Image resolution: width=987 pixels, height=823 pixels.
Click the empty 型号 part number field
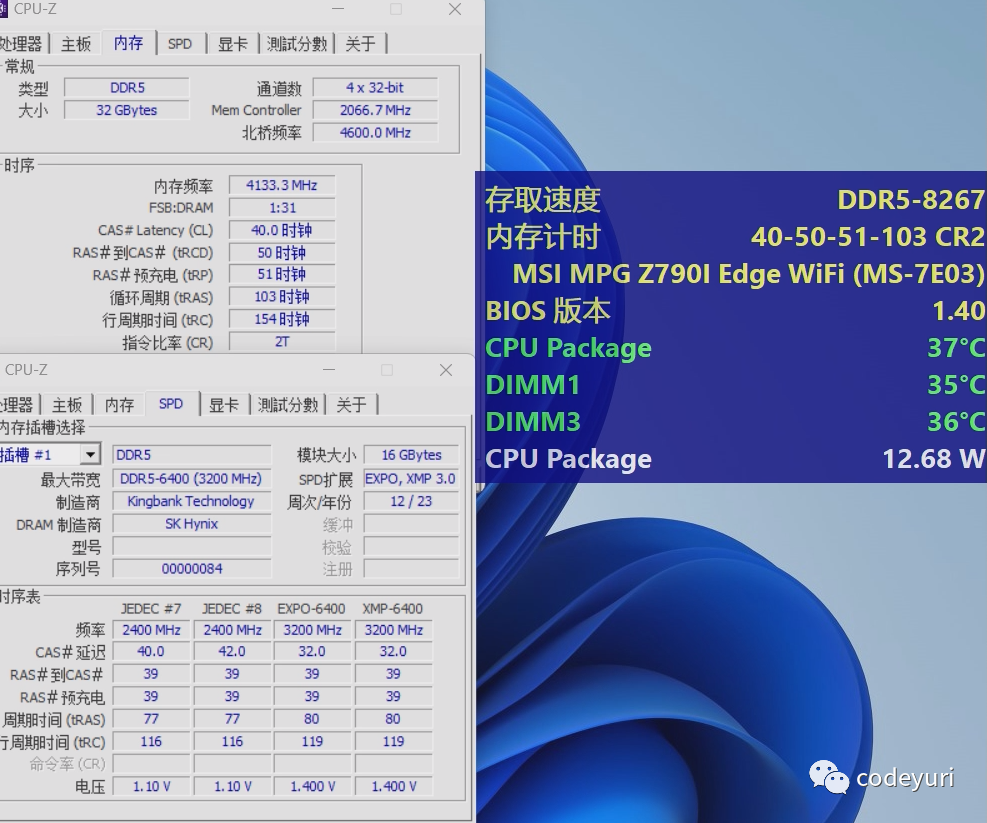[x=191, y=547]
